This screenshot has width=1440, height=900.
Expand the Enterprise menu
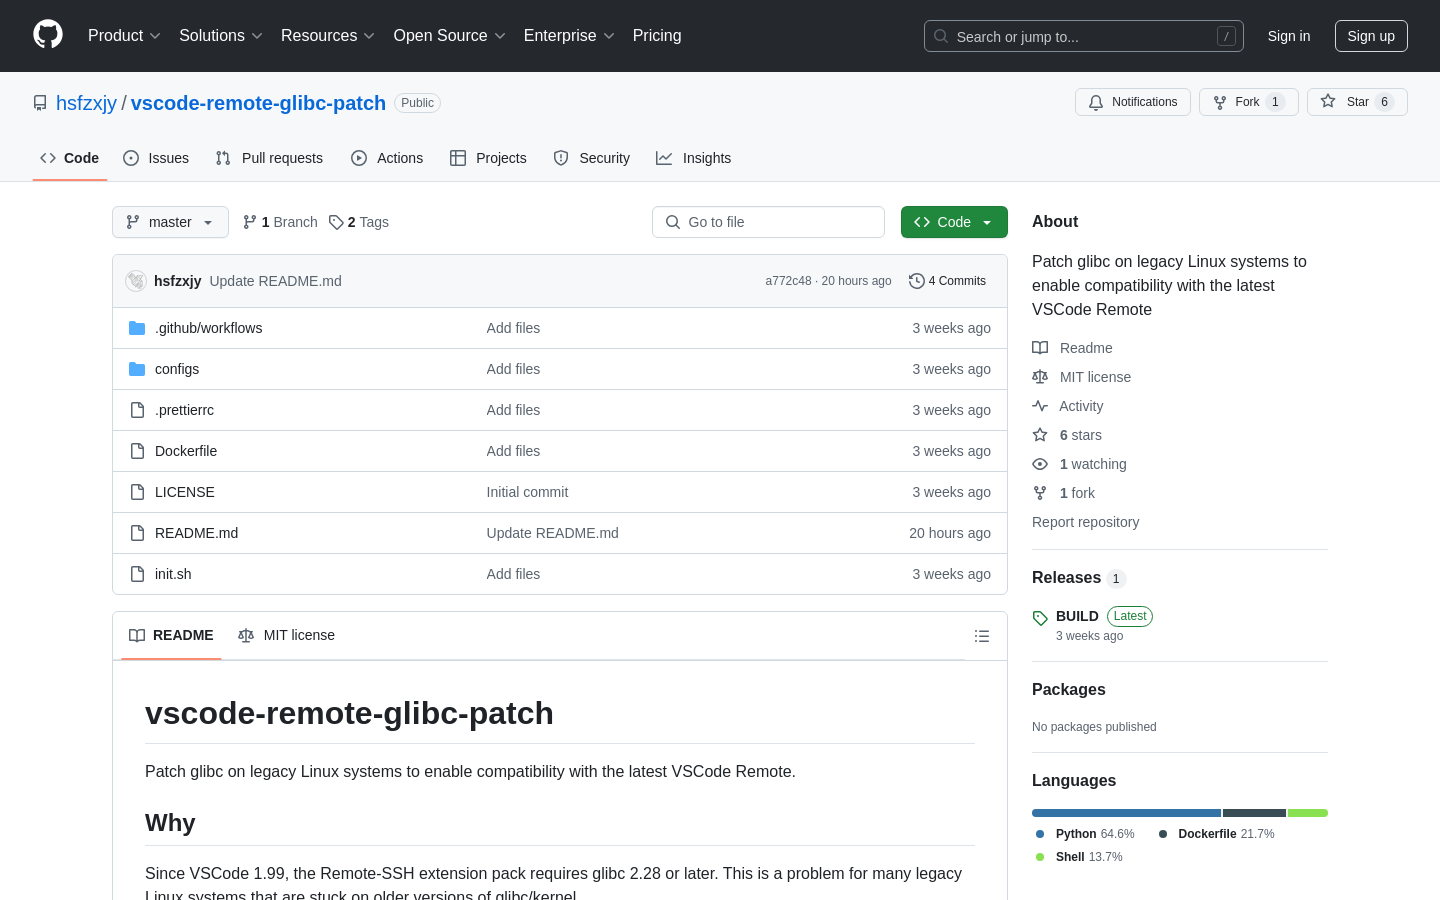[569, 36]
